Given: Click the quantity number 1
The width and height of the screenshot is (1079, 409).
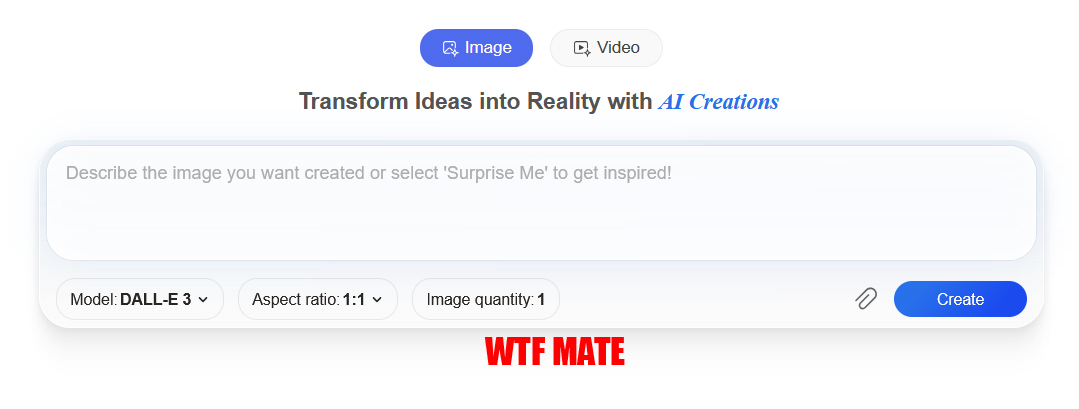Looking at the screenshot, I should click(x=542, y=300).
